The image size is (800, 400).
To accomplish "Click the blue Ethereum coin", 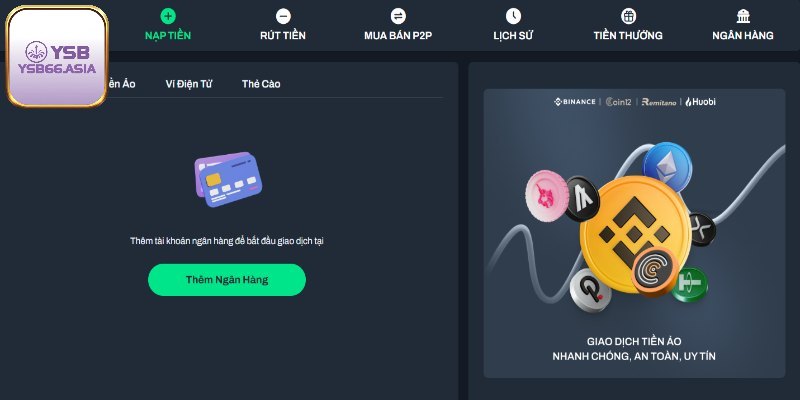I will 667,167.
